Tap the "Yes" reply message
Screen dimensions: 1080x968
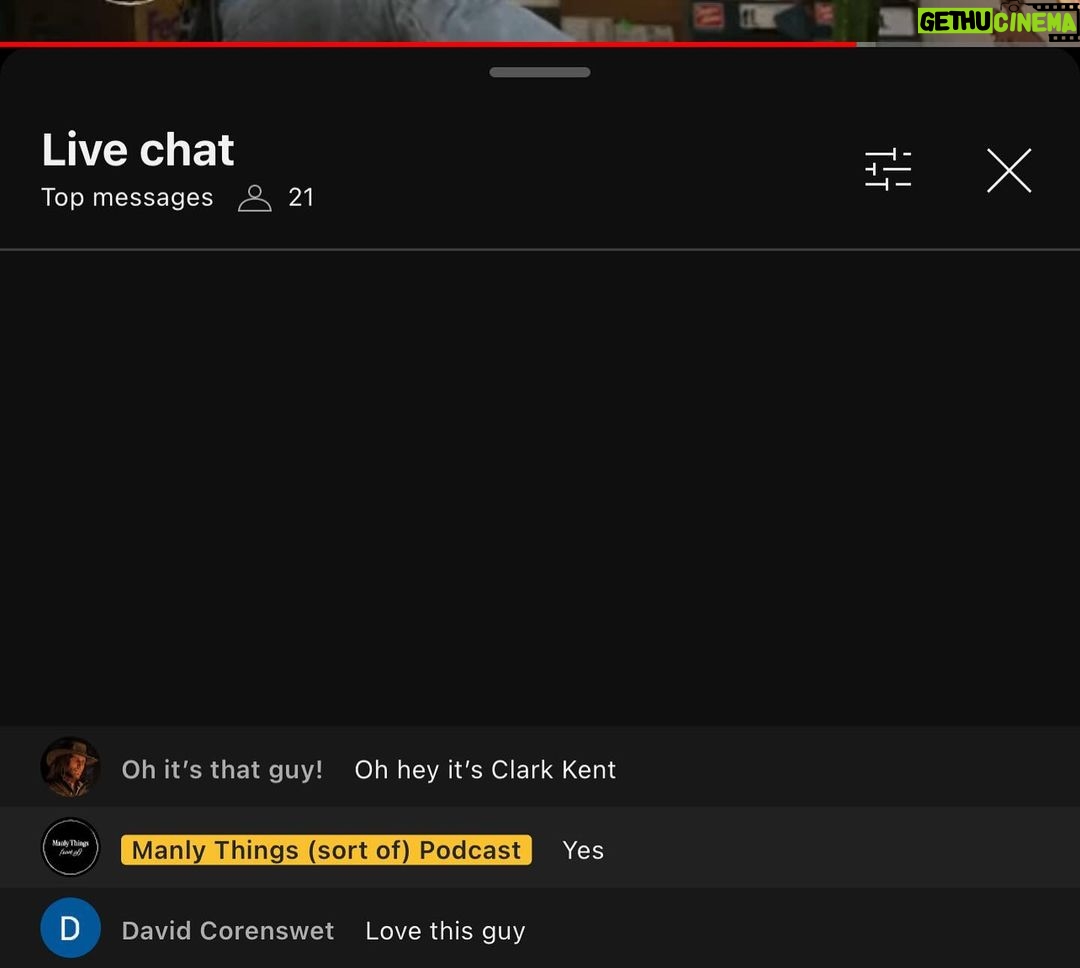coord(583,850)
